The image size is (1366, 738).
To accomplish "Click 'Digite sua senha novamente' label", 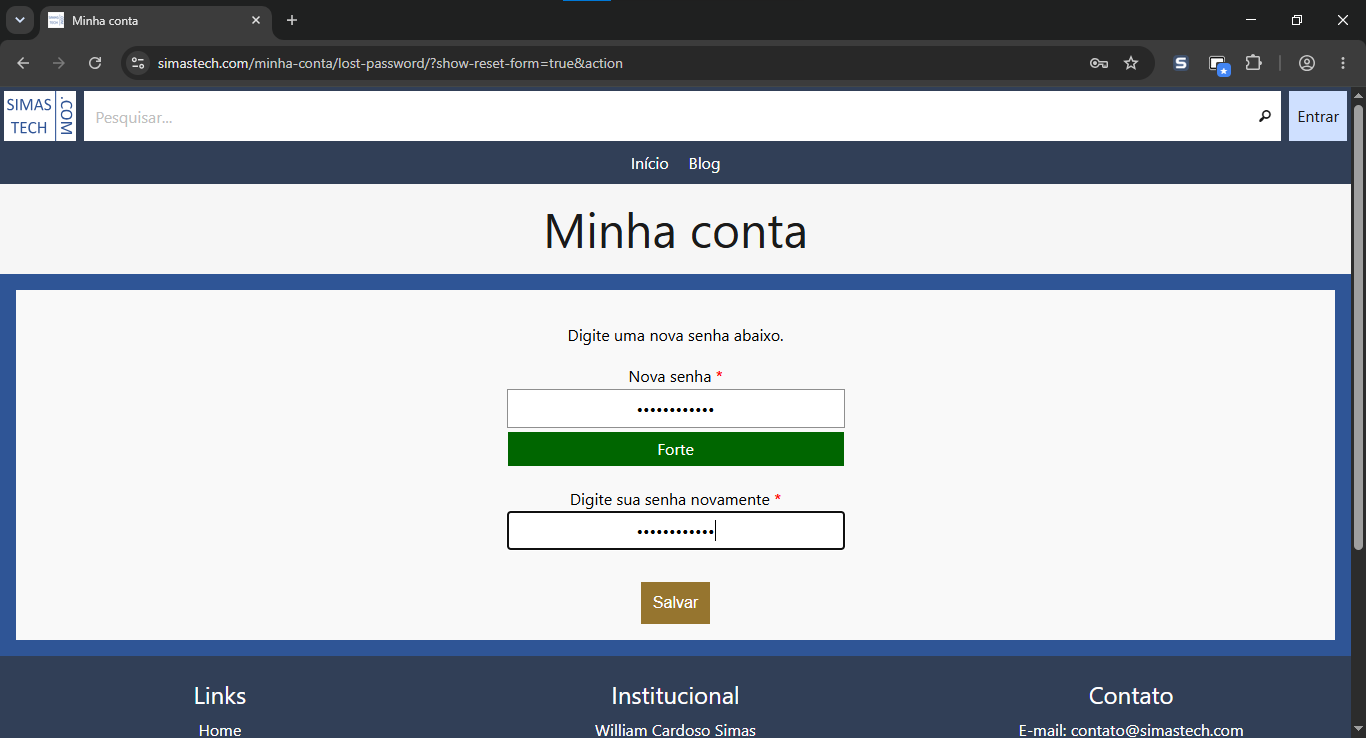I will (x=670, y=499).
